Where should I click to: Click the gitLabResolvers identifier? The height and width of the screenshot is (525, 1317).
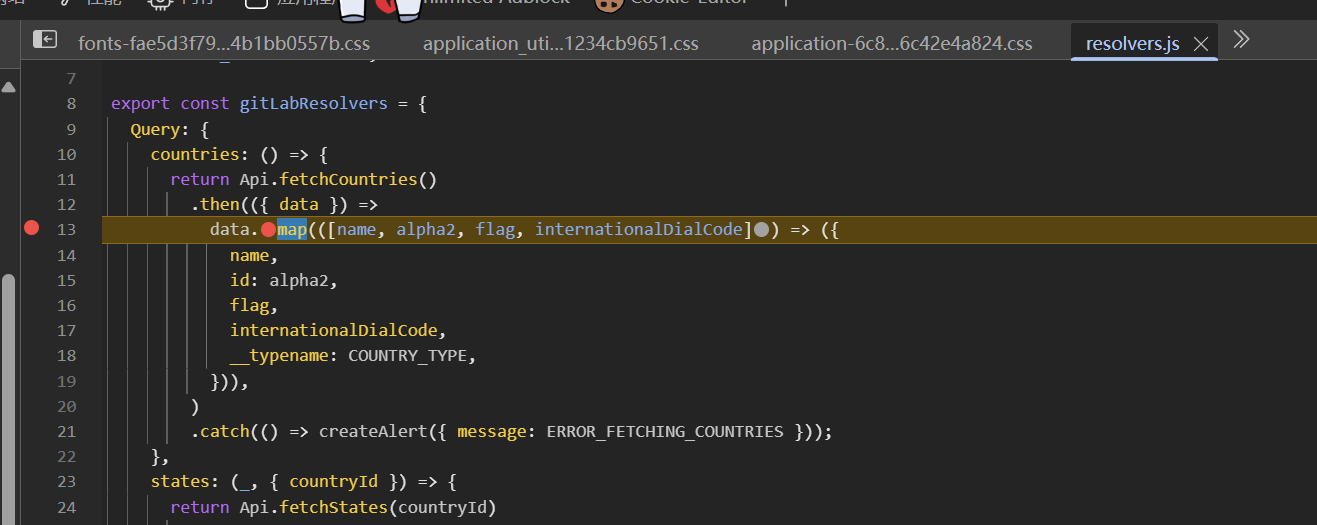pyautogui.click(x=313, y=104)
